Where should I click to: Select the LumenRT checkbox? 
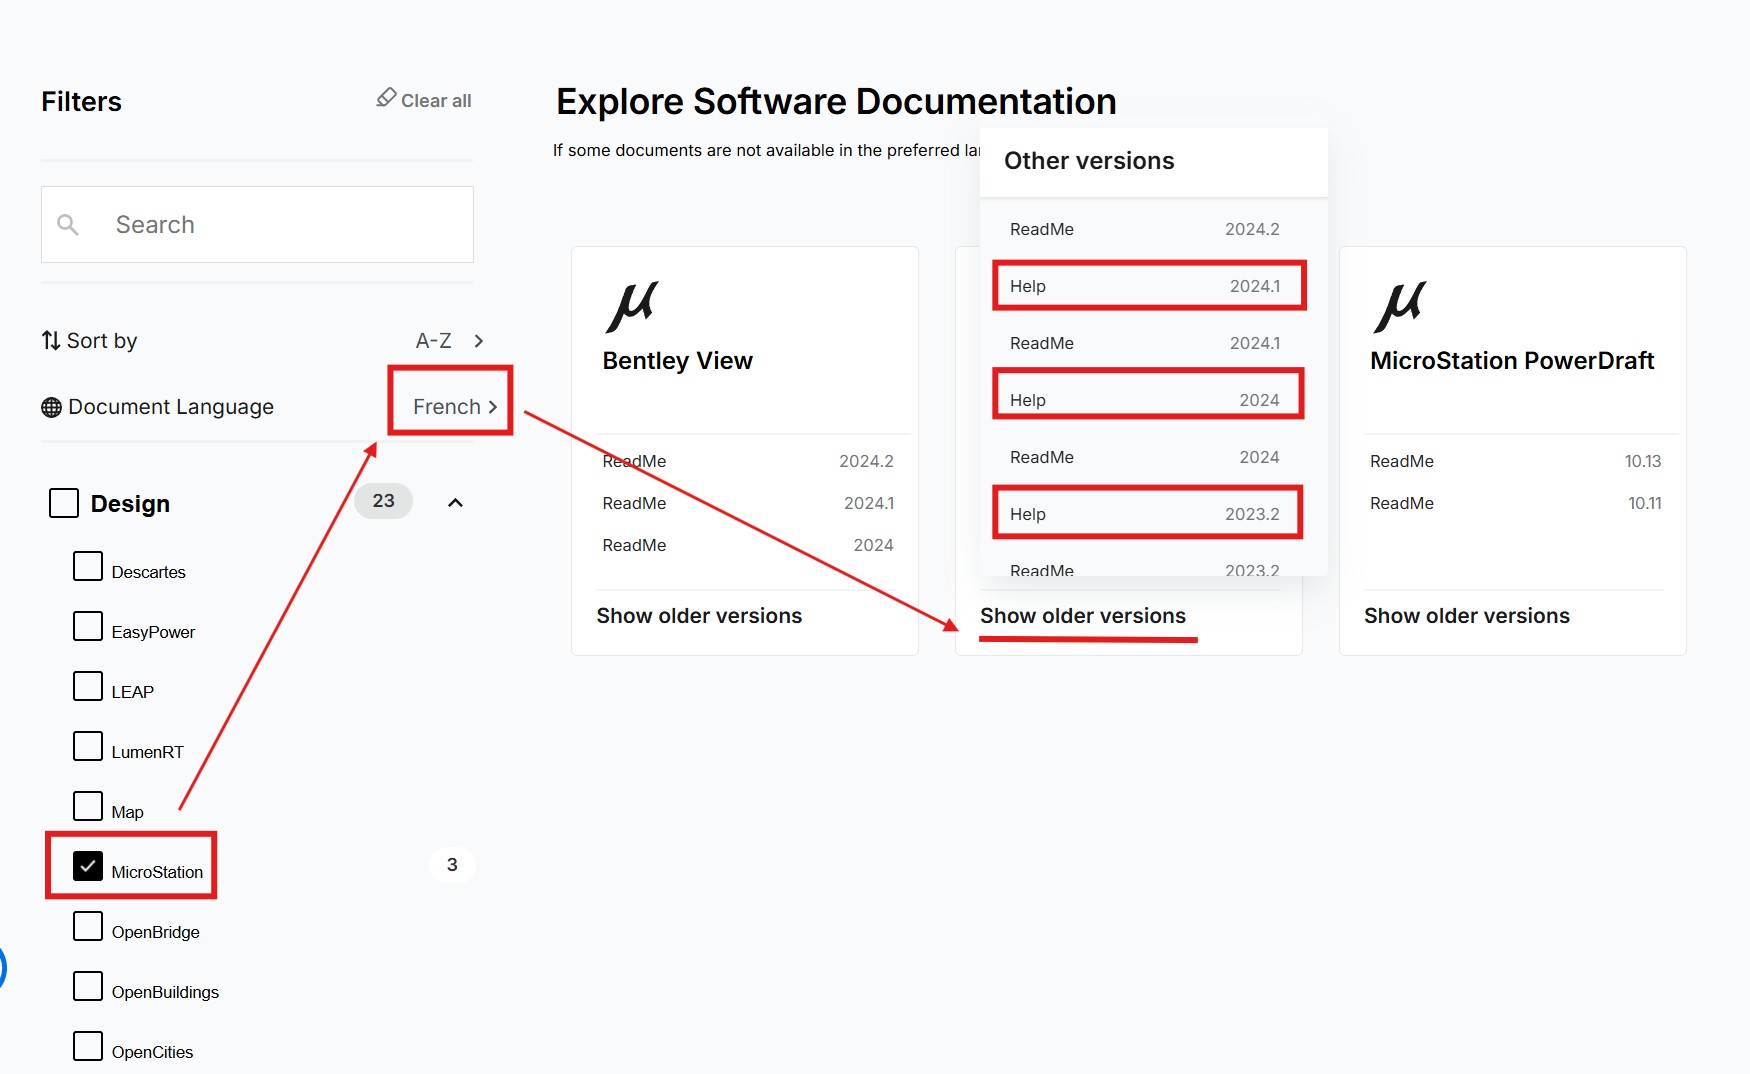tap(88, 746)
